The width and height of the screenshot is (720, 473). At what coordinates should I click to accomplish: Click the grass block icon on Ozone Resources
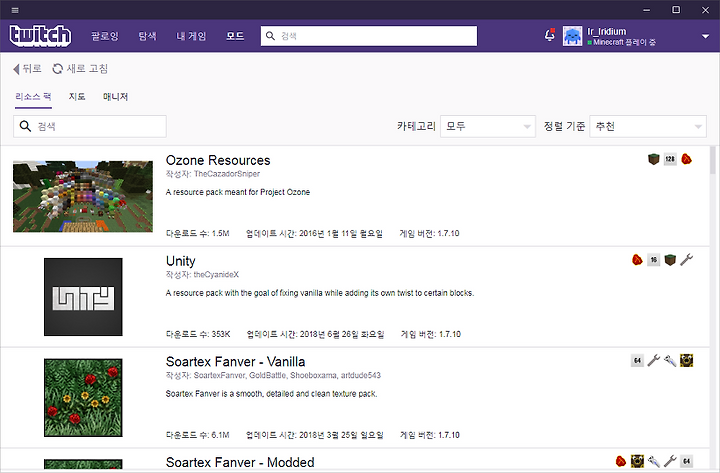653,159
